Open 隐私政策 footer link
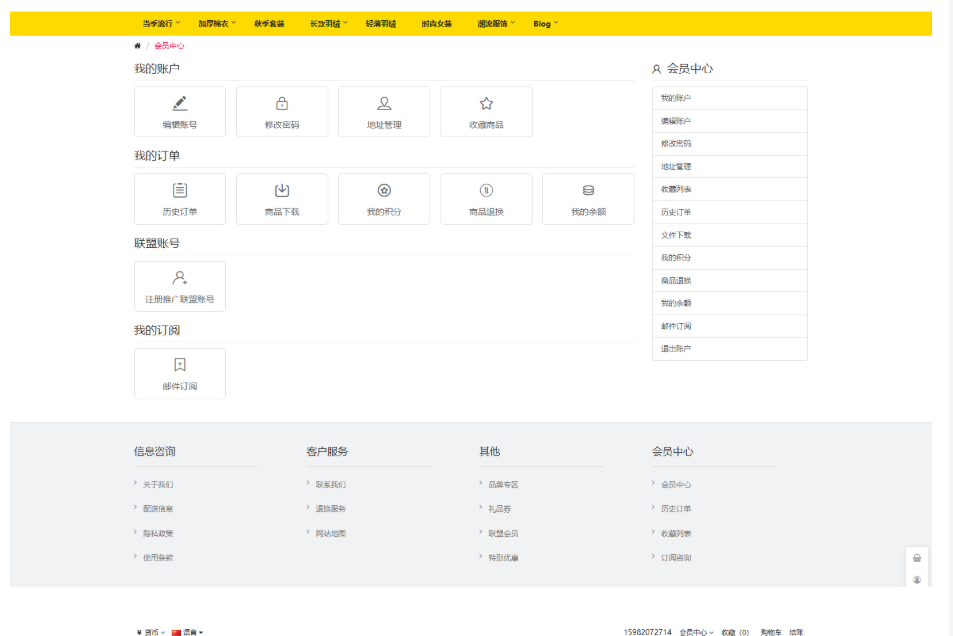Viewport: 953px width, 636px height. [158, 533]
